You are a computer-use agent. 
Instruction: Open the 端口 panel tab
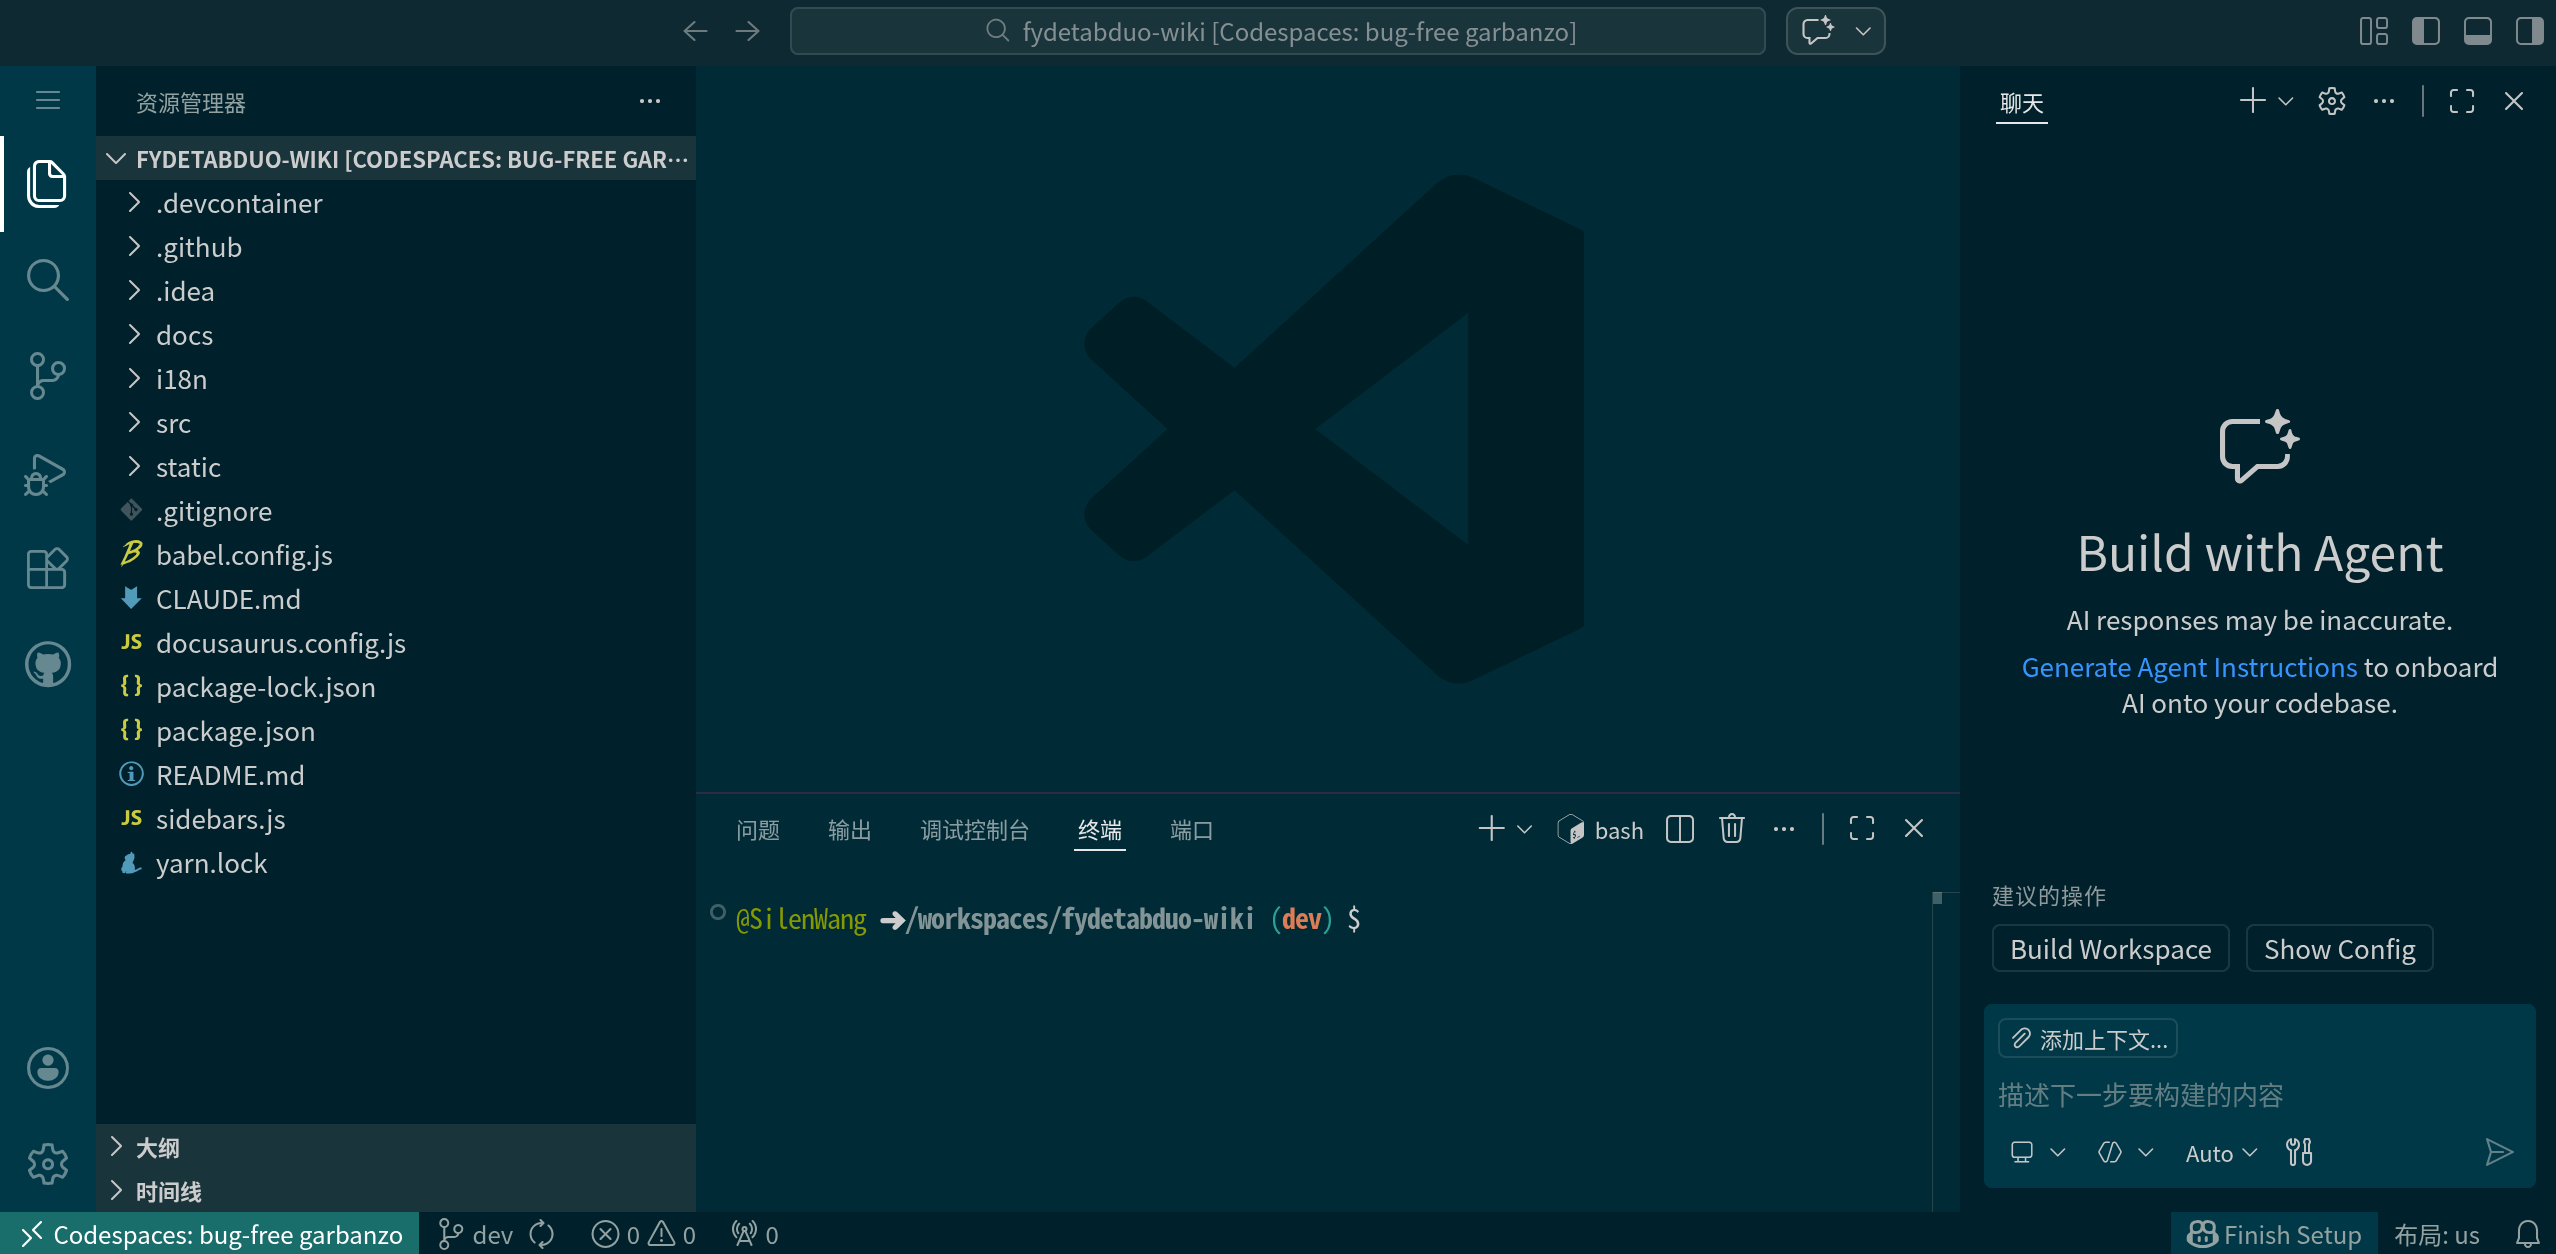tap(1190, 829)
